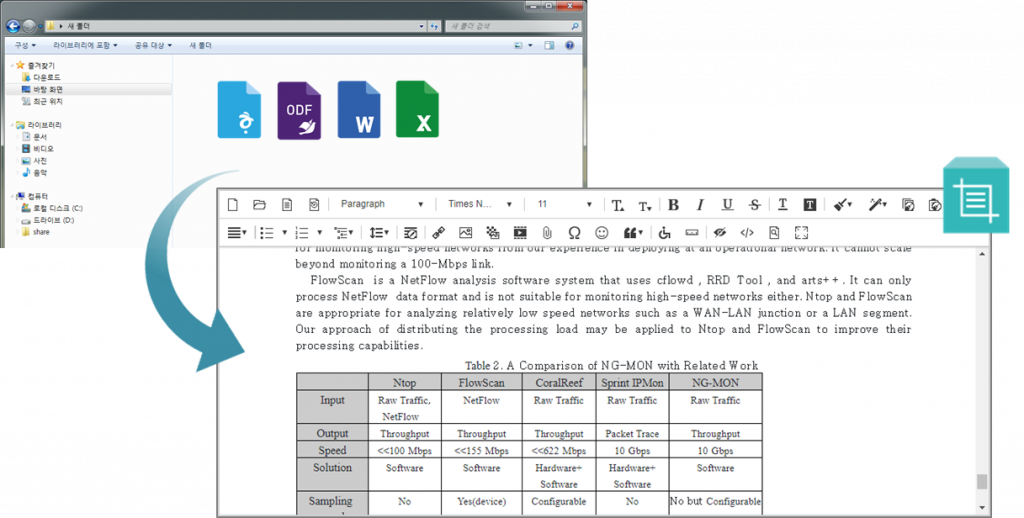Apply Strikethrough formatting

click(755, 204)
